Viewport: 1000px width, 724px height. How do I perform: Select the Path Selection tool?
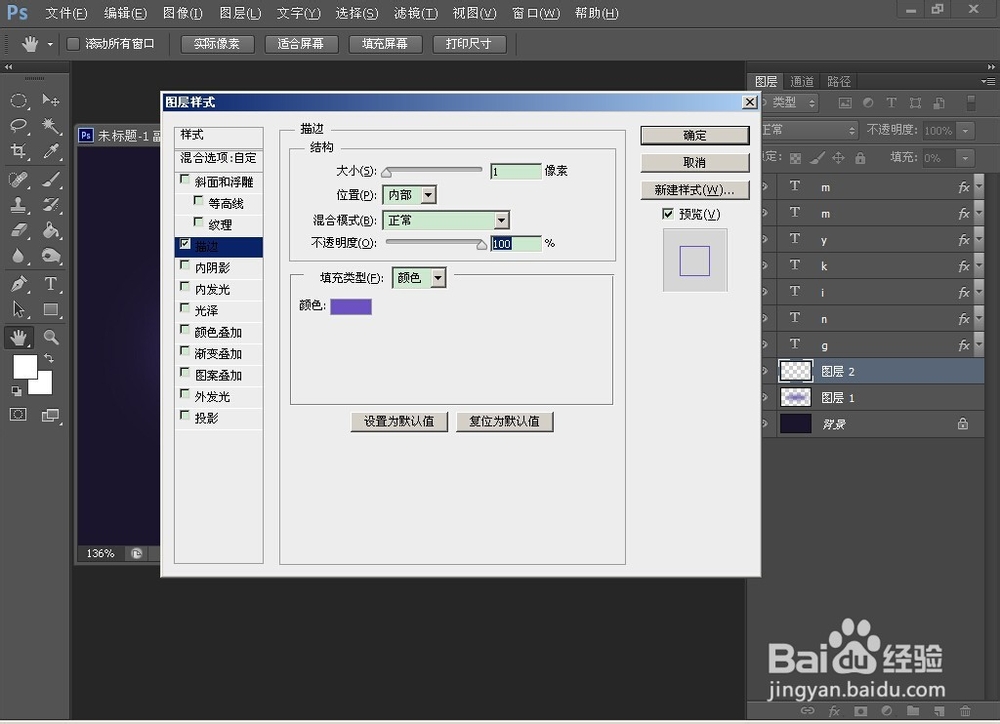[18, 310]
